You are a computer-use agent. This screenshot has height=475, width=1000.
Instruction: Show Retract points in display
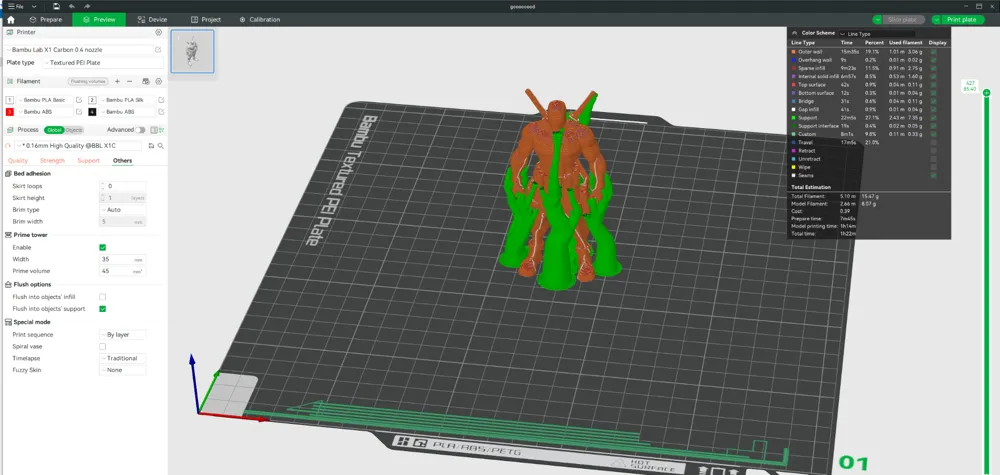[934, 150]
